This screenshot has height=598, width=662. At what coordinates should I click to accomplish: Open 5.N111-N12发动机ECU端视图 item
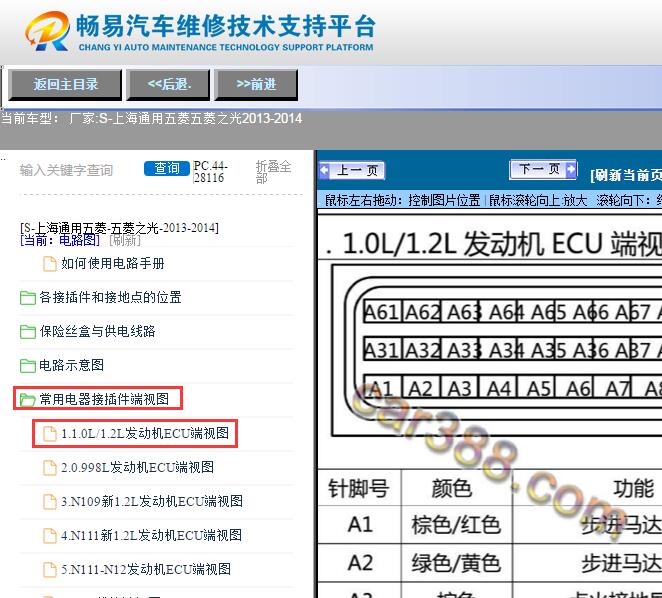click(x=146, y=569)
